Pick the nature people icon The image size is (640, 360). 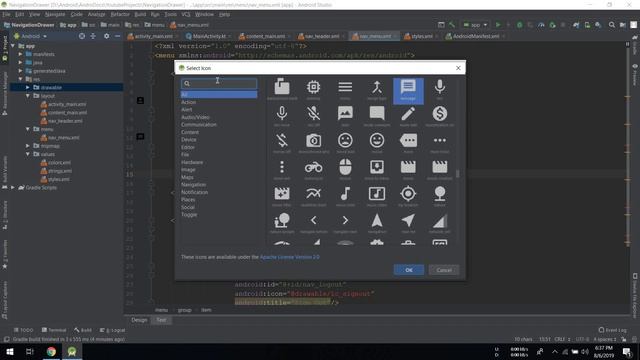(282, 220)
